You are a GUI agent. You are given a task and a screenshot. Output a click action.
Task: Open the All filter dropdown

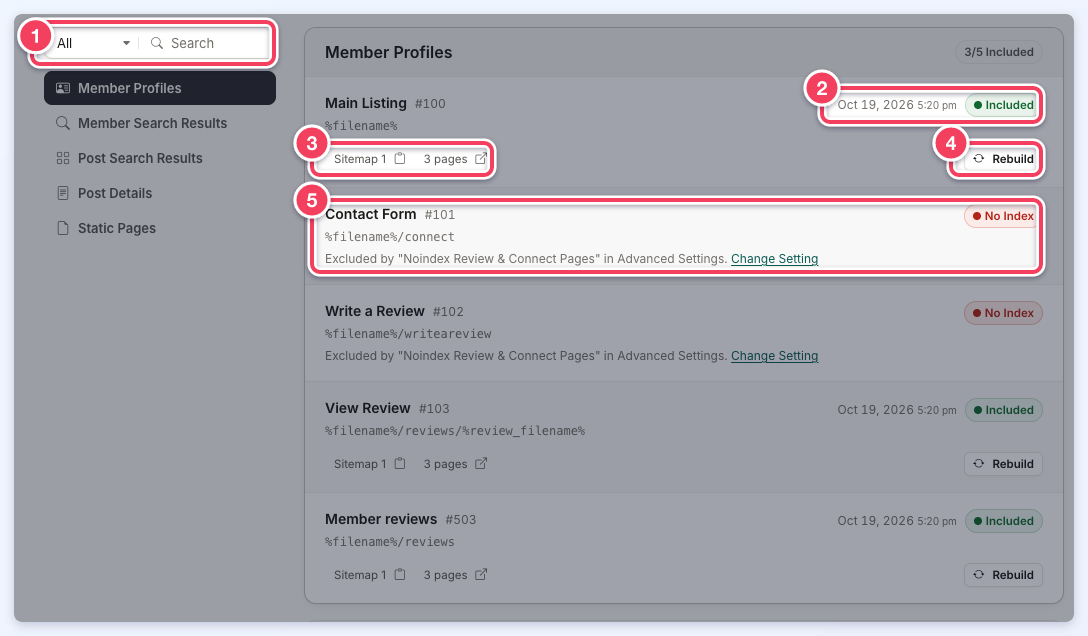coord(93,43)
